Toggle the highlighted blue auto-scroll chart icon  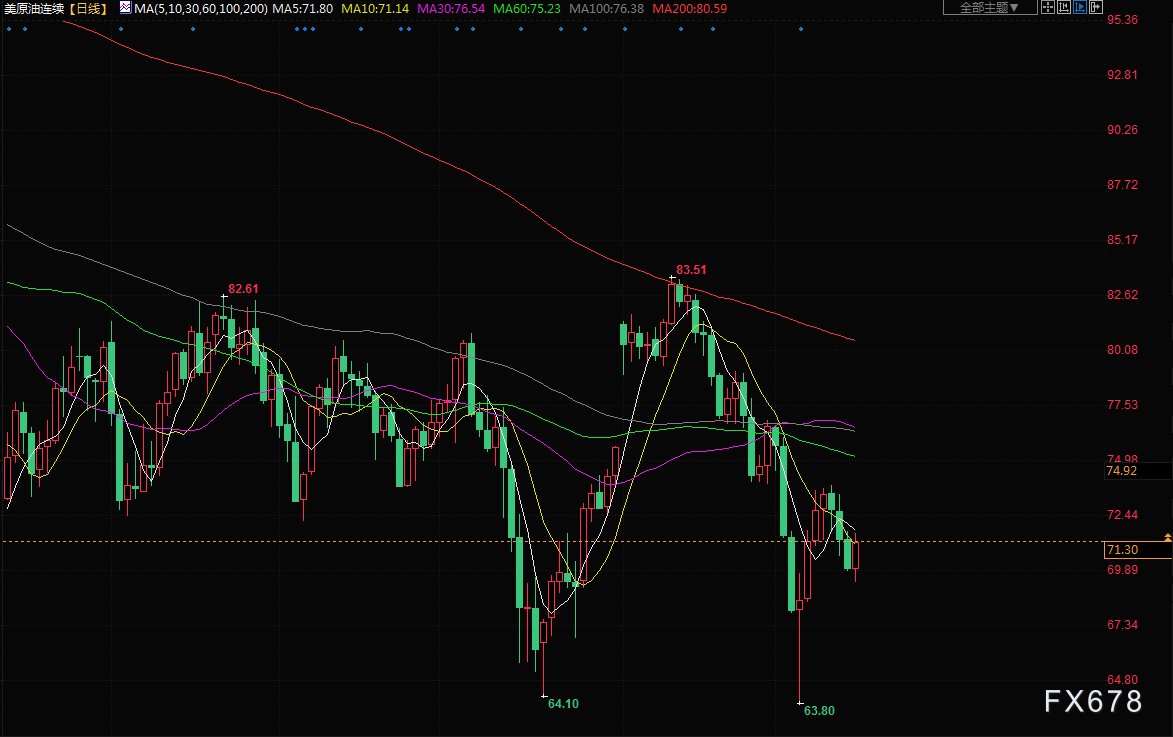click(x=1079, y=7)
